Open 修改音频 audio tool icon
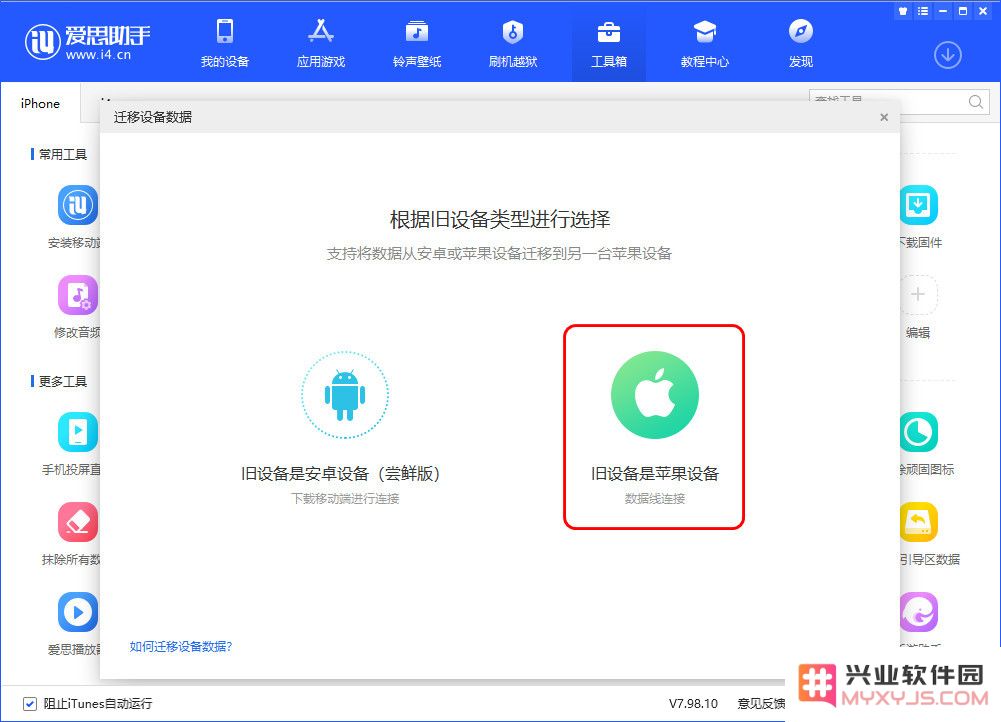This screenshot has height=722, width=1001. (78, 295)
